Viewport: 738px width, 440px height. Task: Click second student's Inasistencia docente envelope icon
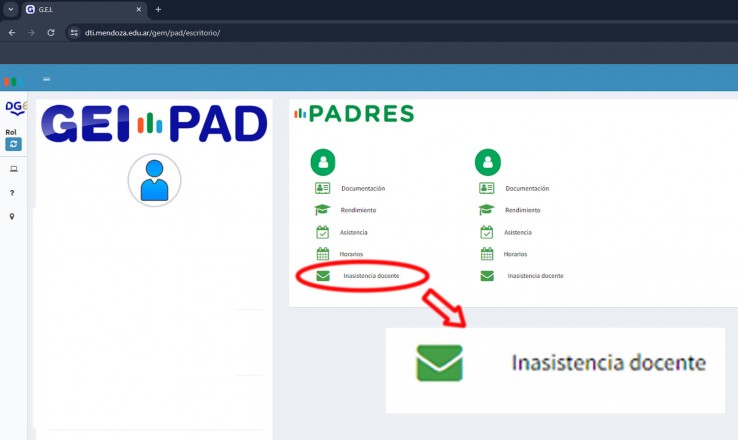(486, 276)
